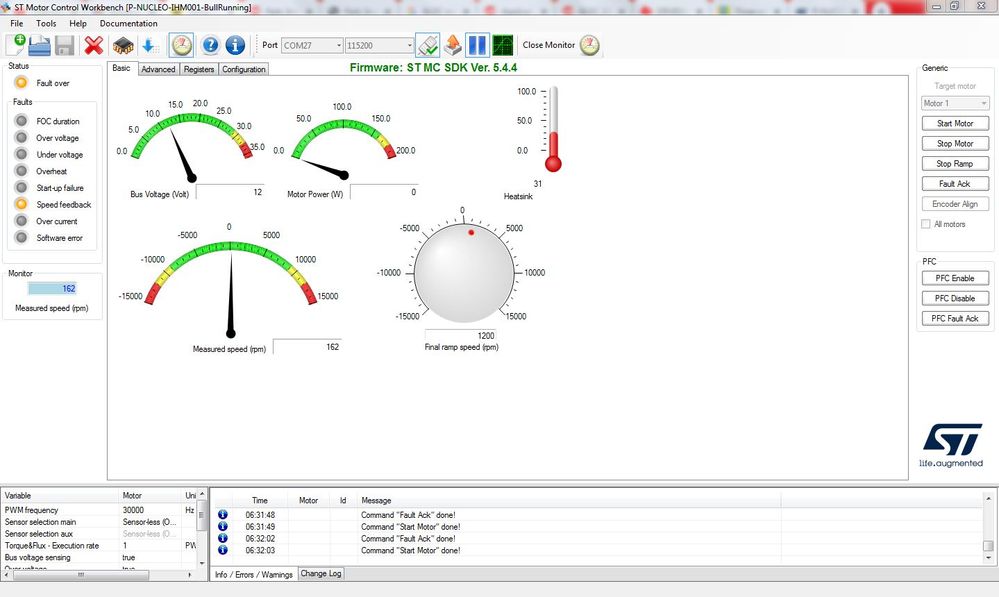Image resolution: width=999 pixels, height=597 pixels.
Task: Click the Fault over status LED
Action: coord(21,83)
